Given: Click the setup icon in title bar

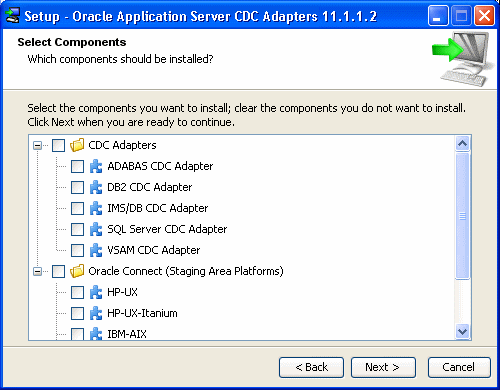Looking at the screenshot, I should click(x=13, y=16).
